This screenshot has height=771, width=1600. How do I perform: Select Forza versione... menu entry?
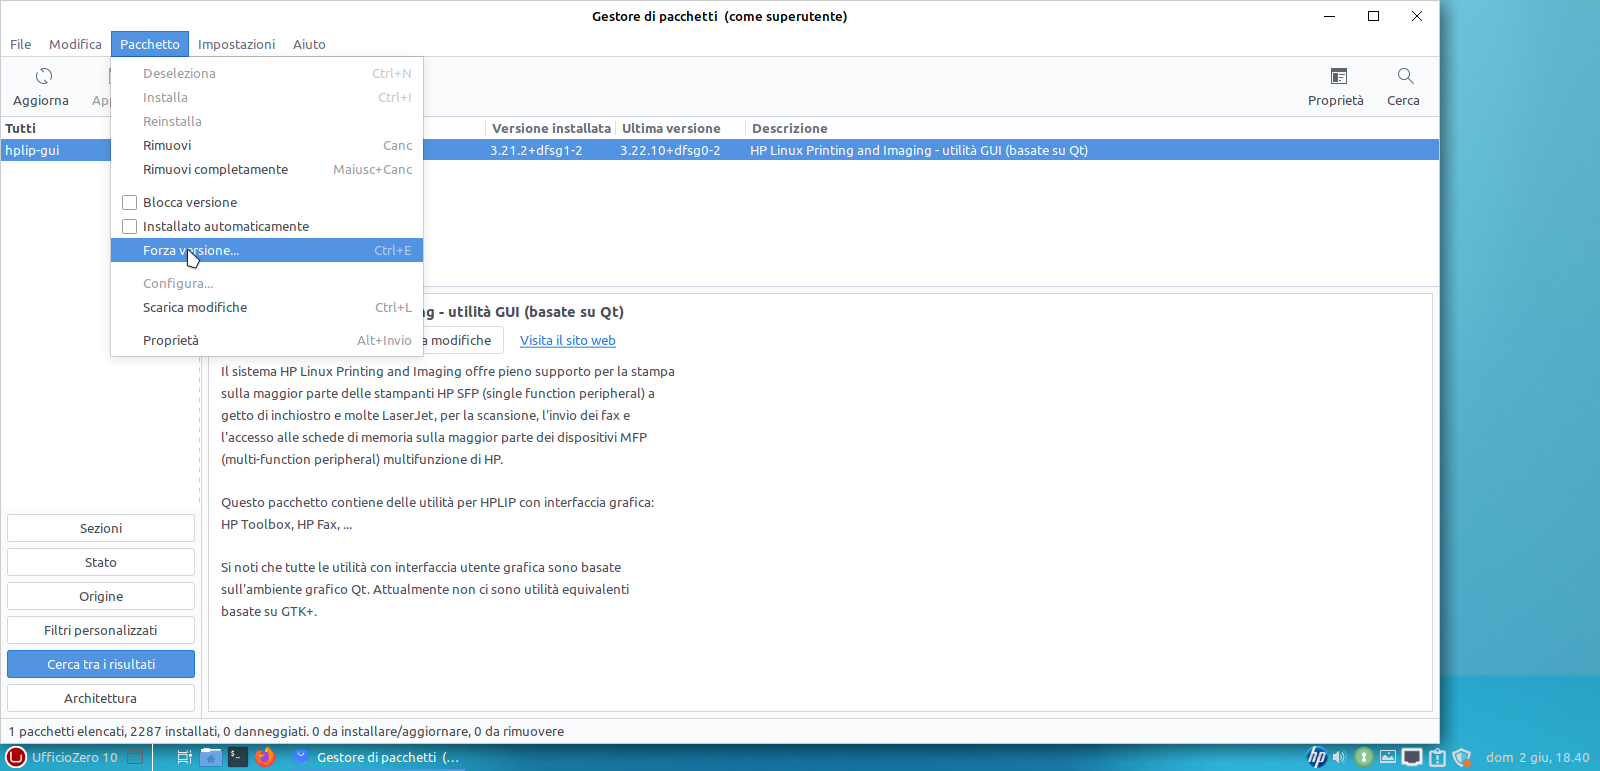(267, 250)
